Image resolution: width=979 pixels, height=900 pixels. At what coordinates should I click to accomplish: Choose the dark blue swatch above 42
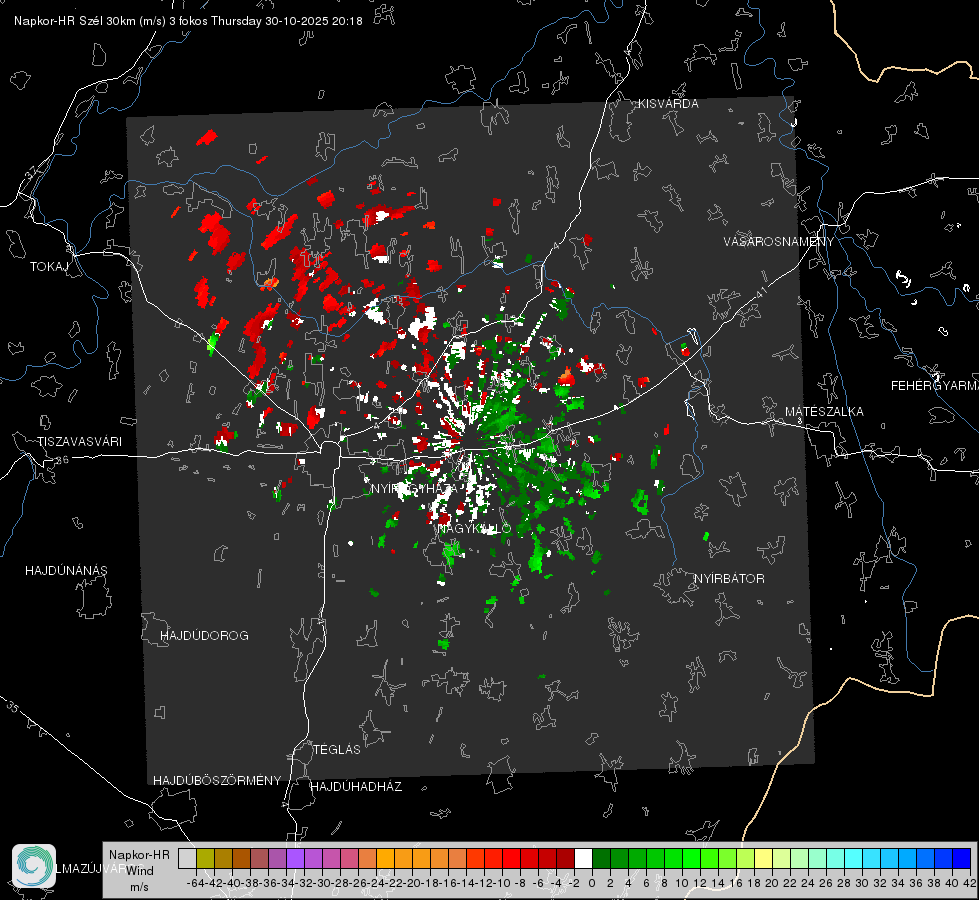tap(962, 858)
